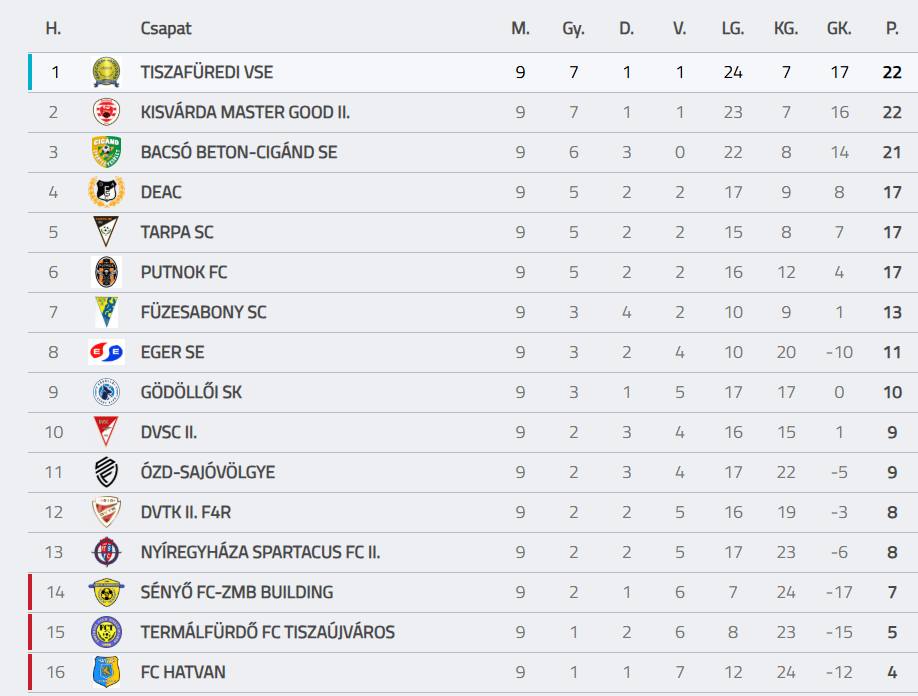Viewport: 918px width, 696px height.
Task: Click the FC Hatvan team crest
Action: pos(106,672)
